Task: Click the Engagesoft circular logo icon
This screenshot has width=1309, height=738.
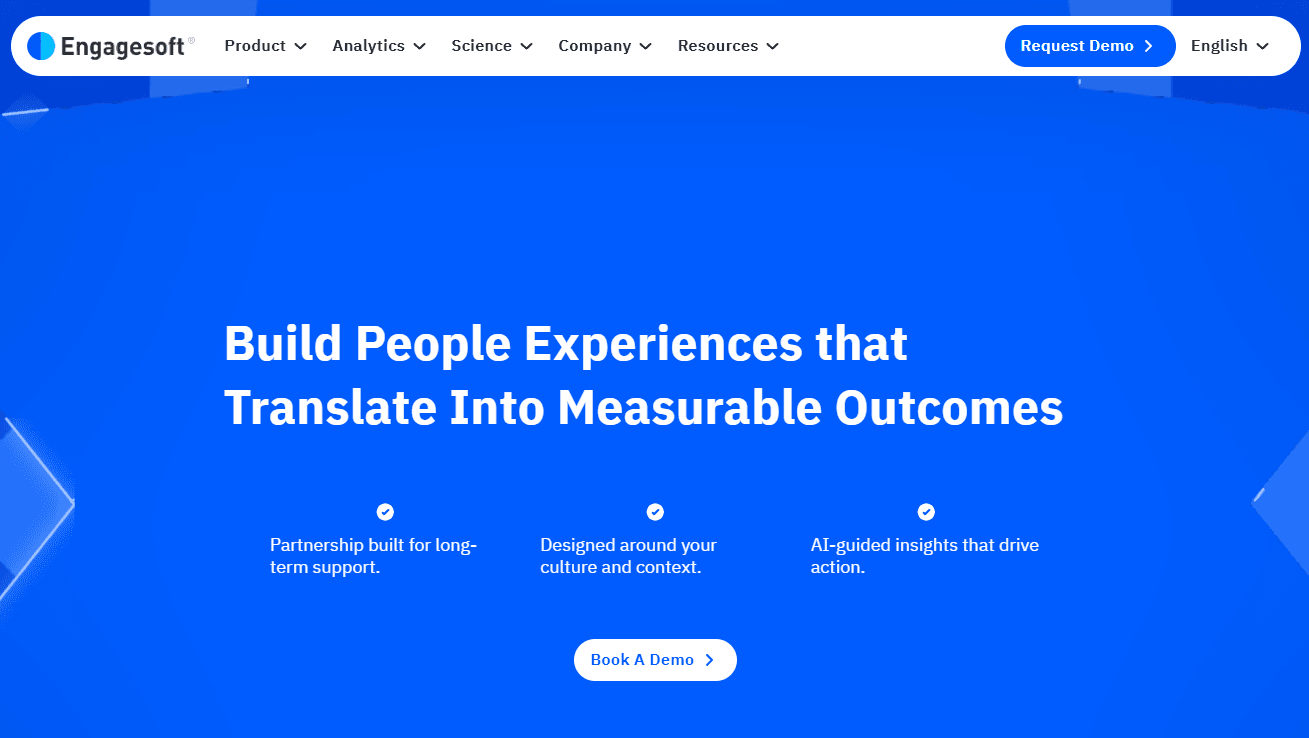Action: point(41,46)
